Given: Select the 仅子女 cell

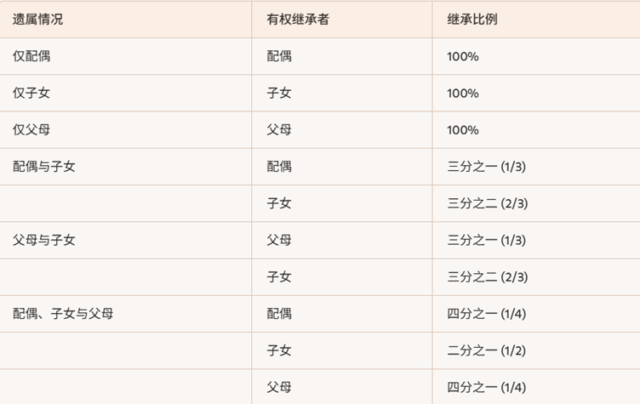Looking at the screenshot, I should point(31,93).
